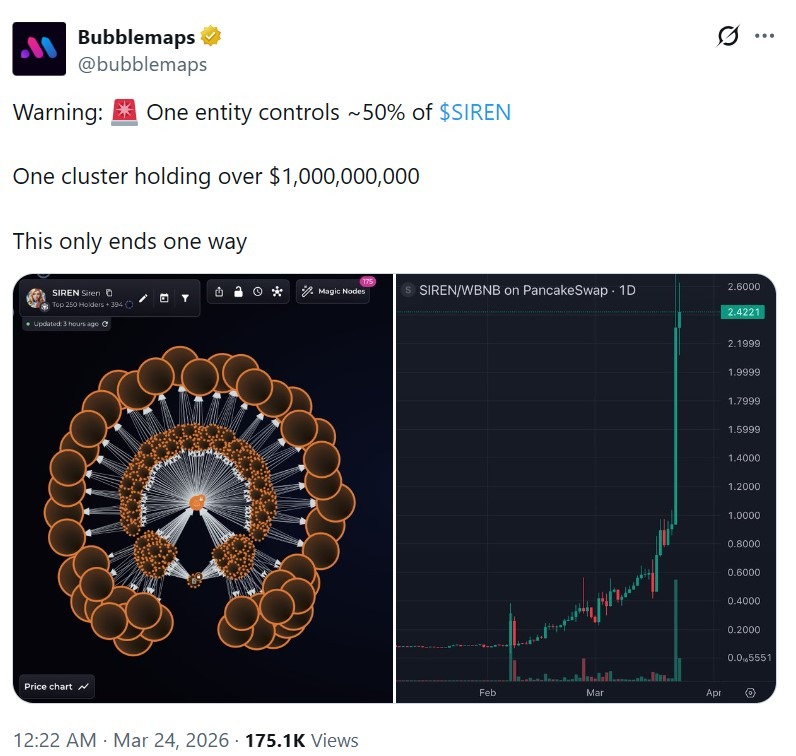Open the @bubblemaps handle link
The width and height of the screenshot is (796, 756).
(142, 64)
